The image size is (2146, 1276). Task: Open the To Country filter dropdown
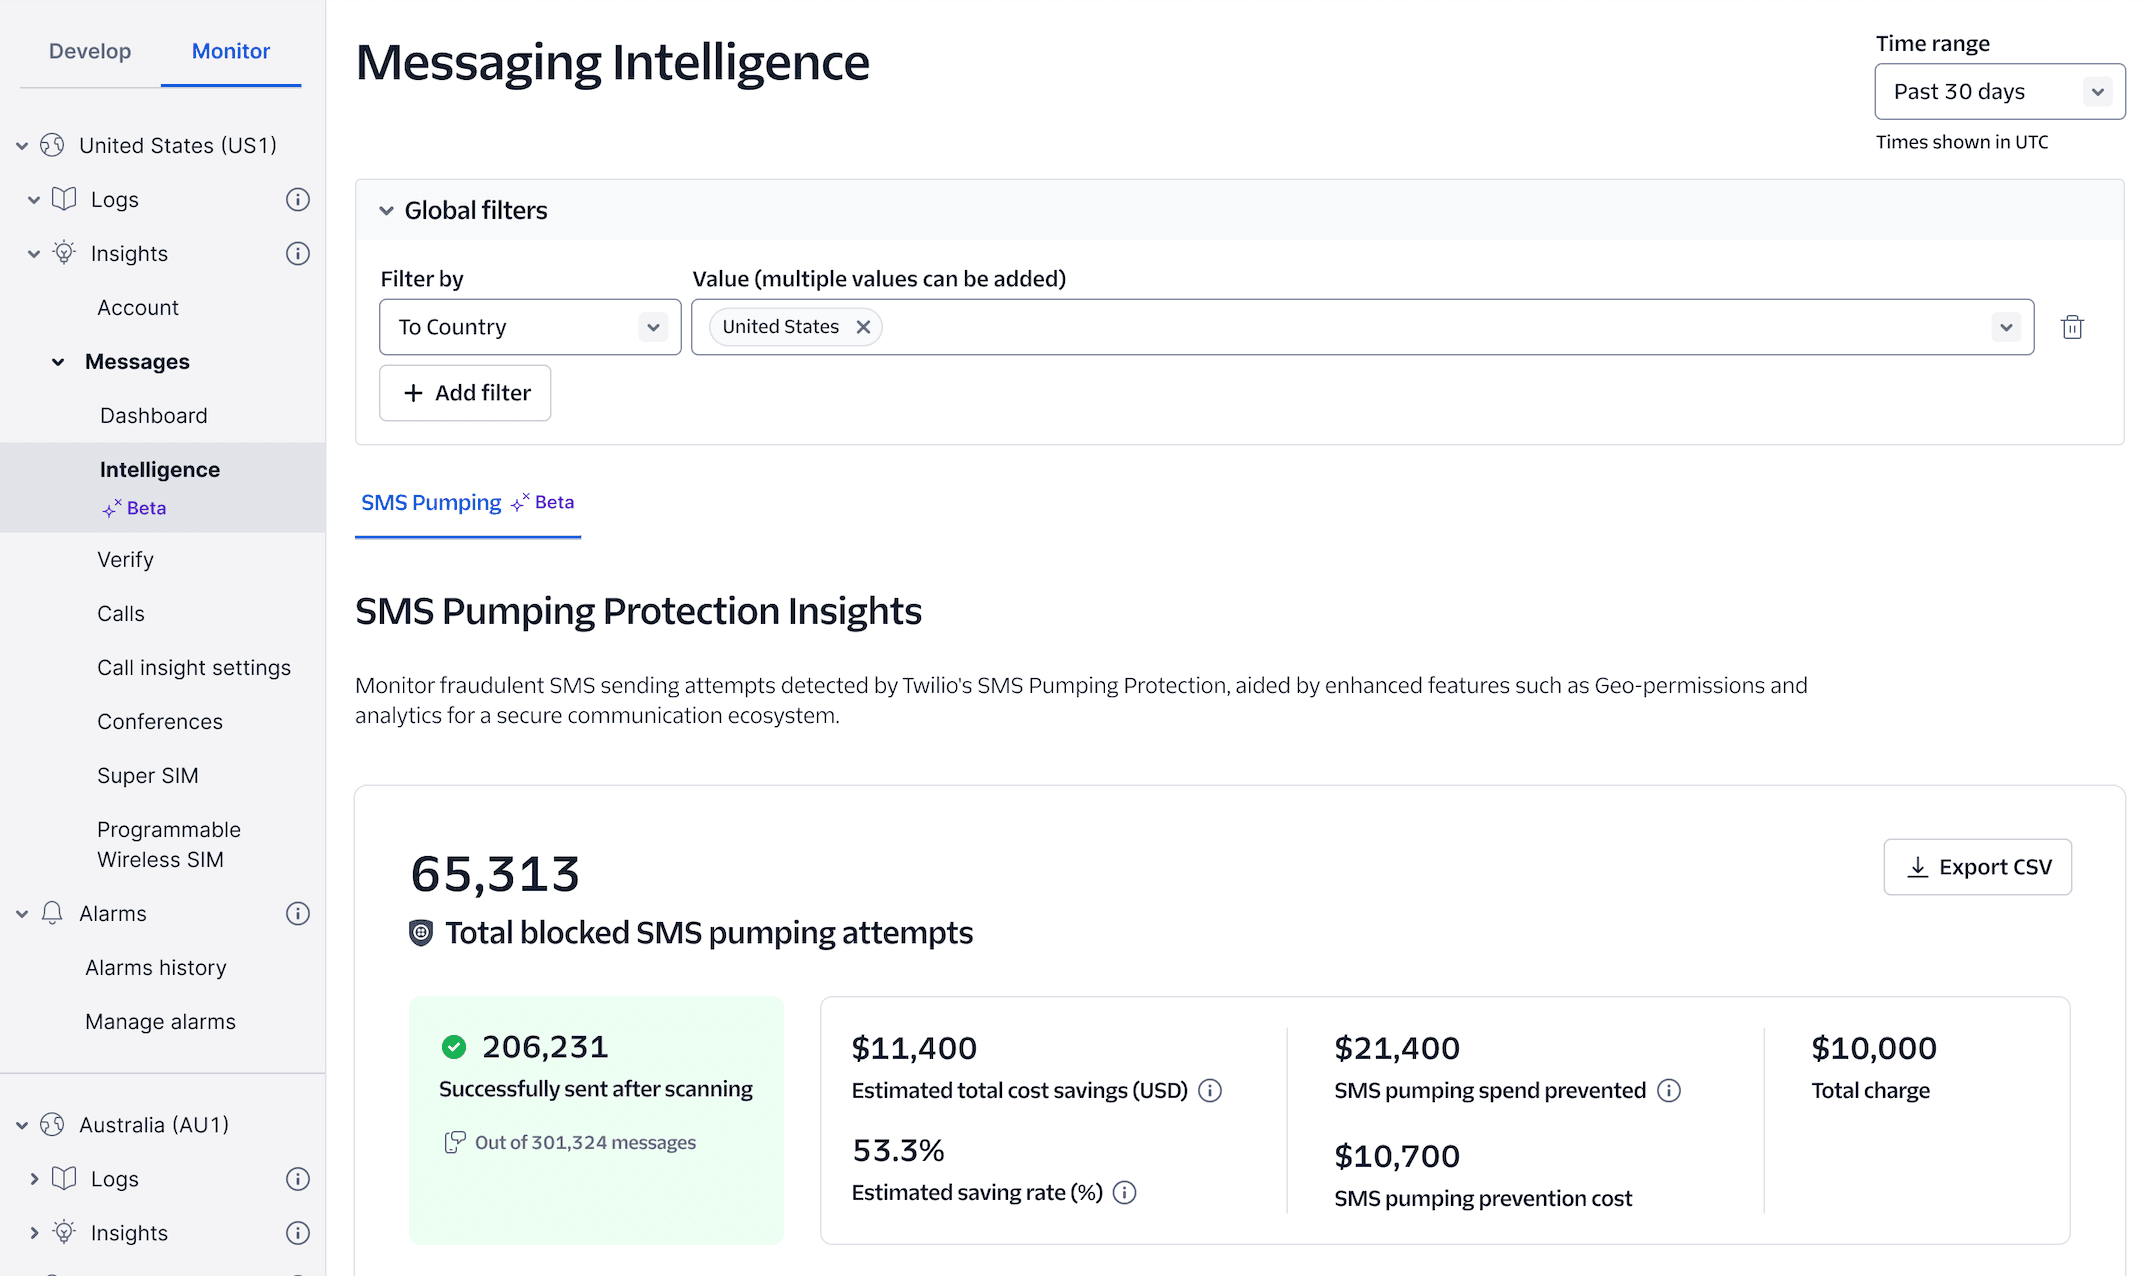653,326
